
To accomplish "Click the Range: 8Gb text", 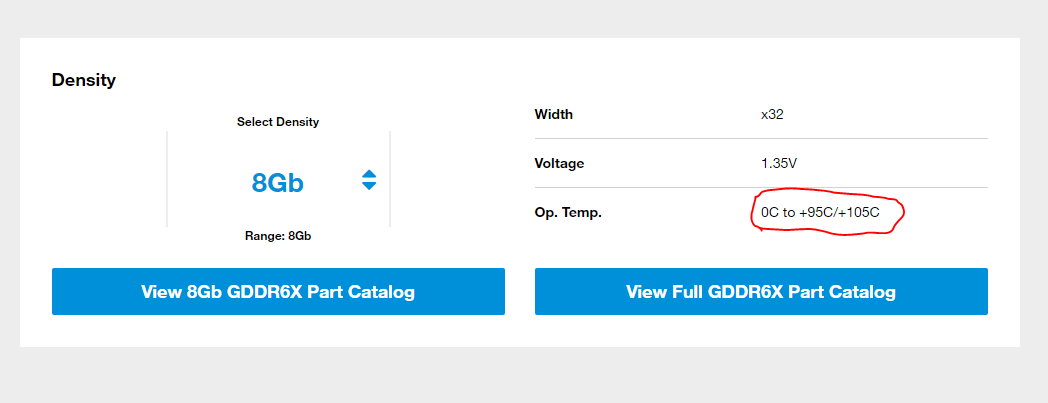I will coord(278,237).
